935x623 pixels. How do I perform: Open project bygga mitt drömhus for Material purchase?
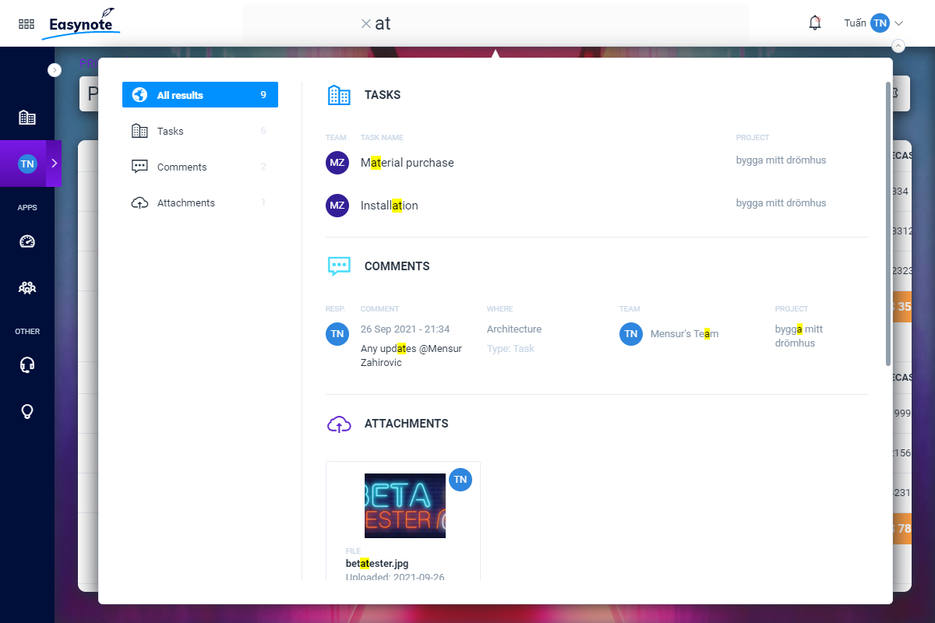tap(781, 160)
